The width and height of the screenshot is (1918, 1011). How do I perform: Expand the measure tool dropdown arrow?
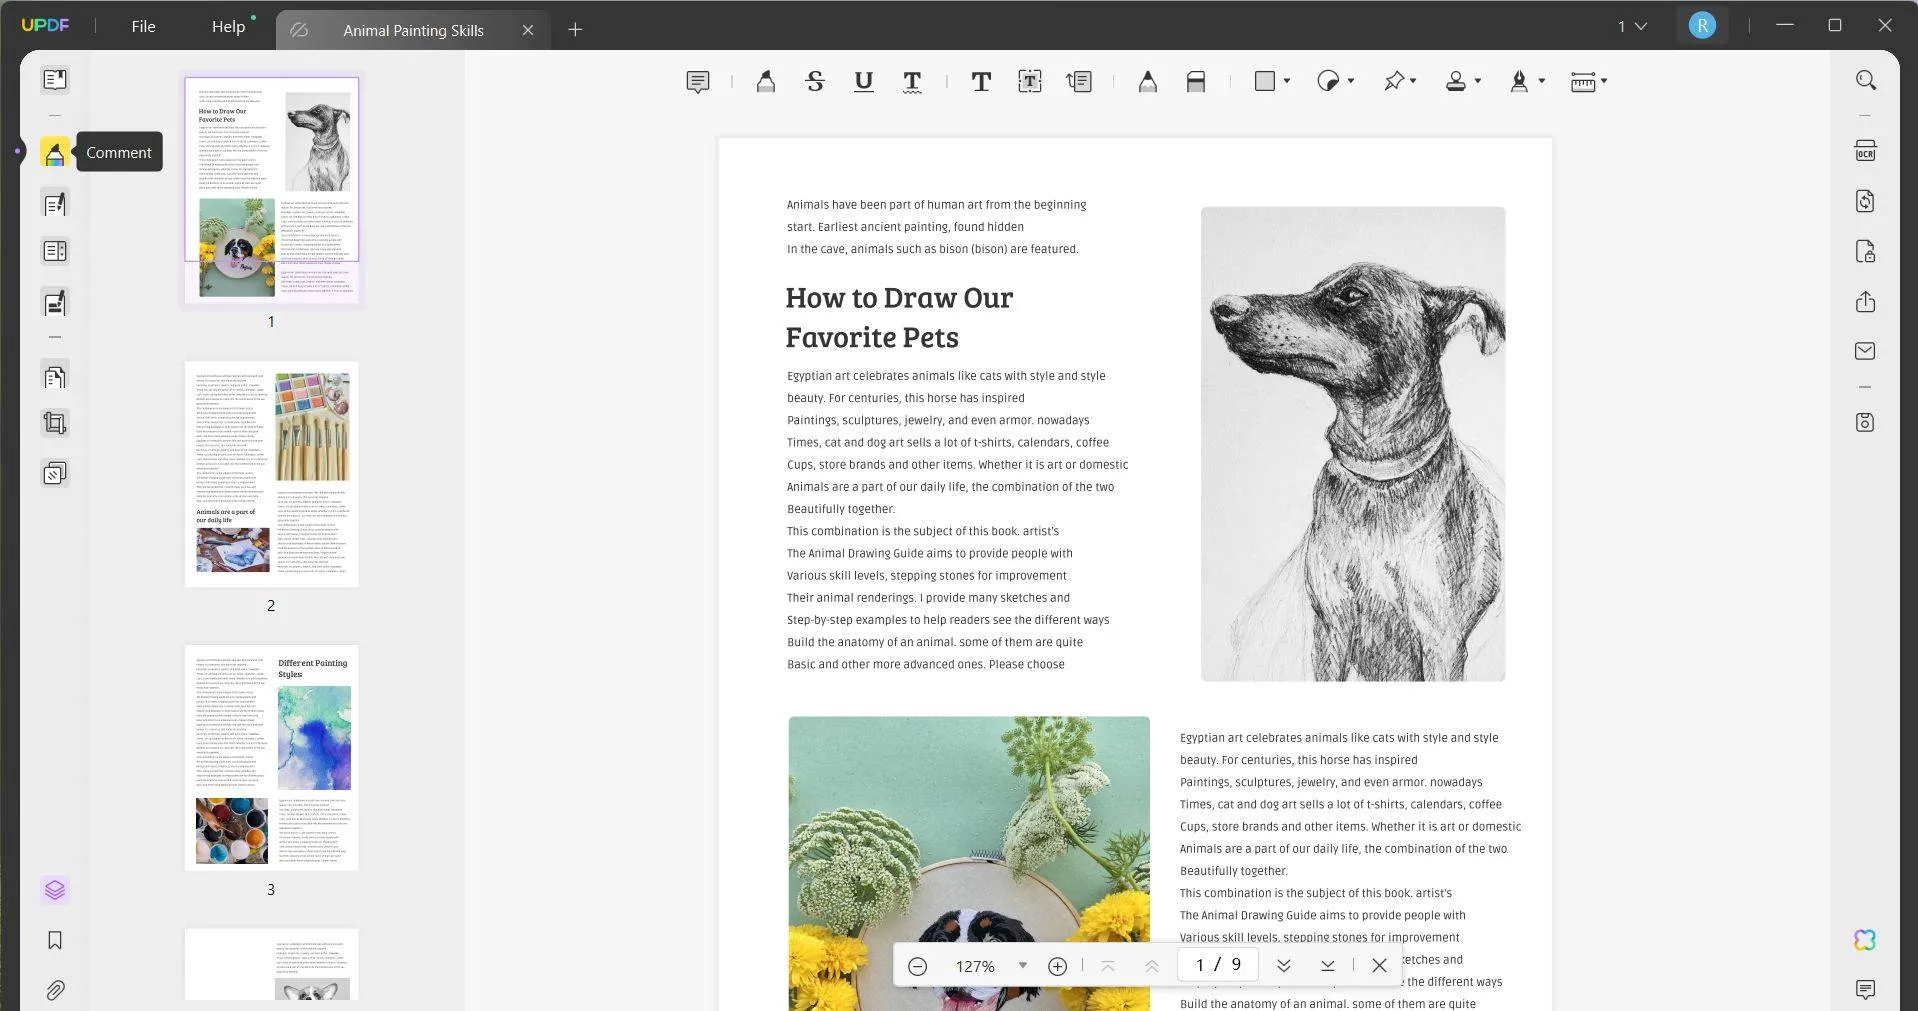point(1604,81)
